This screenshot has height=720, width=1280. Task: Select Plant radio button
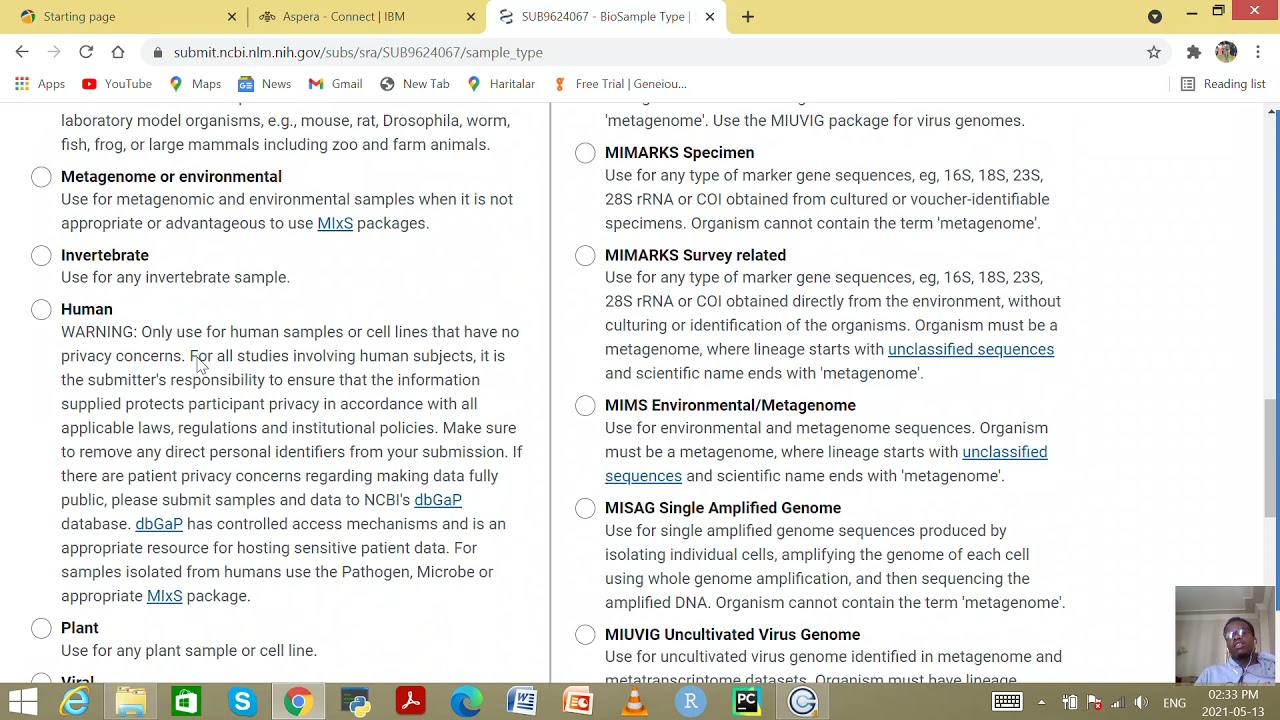41,628
